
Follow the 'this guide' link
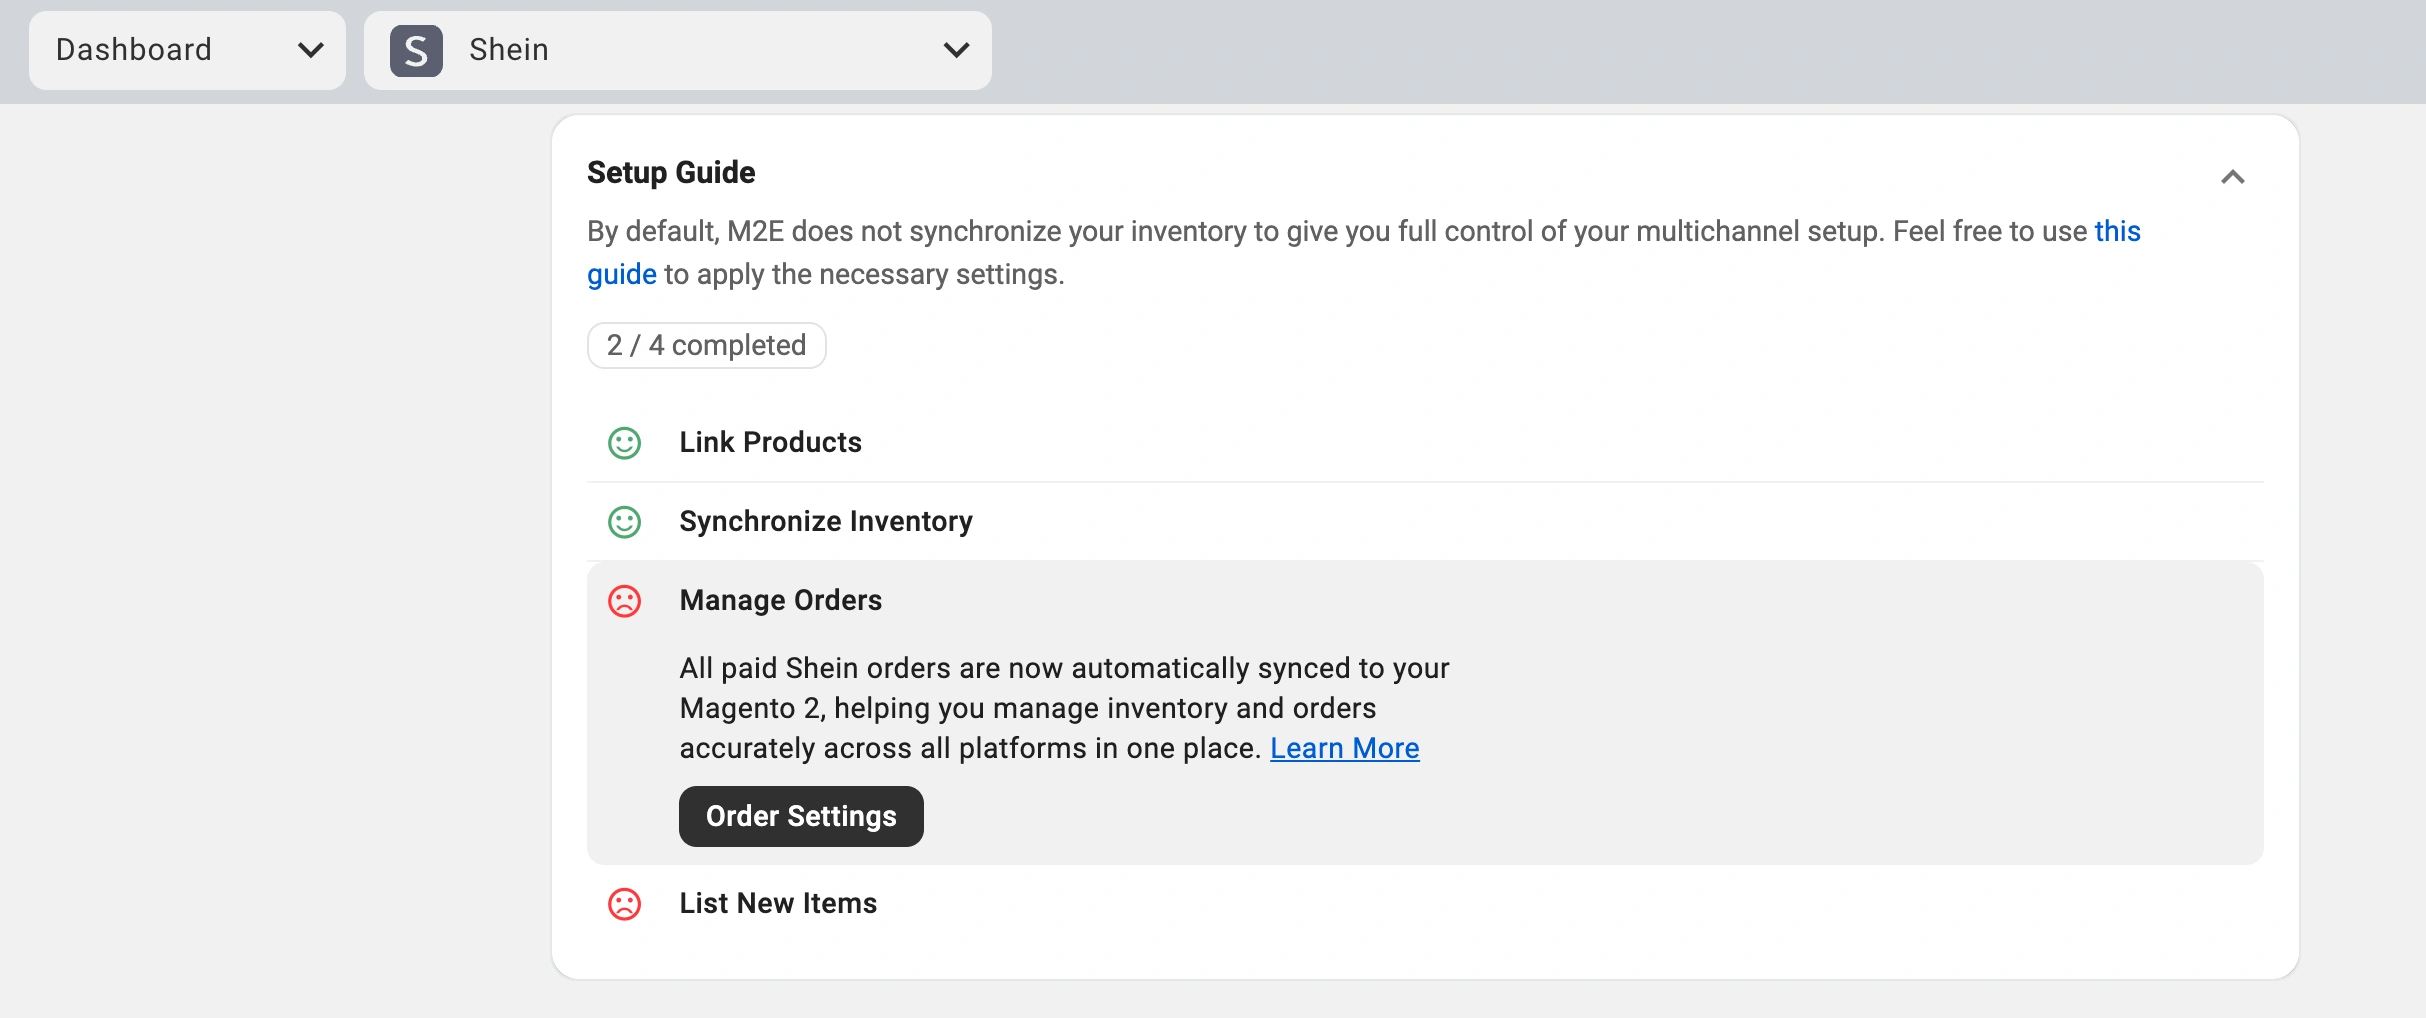pyautogui.click(x=2117, y=231)
